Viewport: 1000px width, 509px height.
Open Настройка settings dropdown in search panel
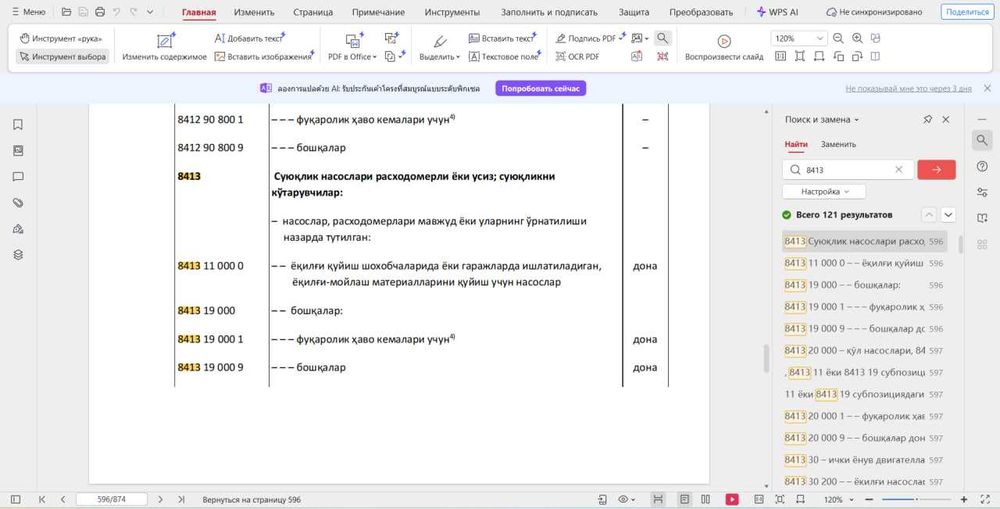(x=824, y=191)
